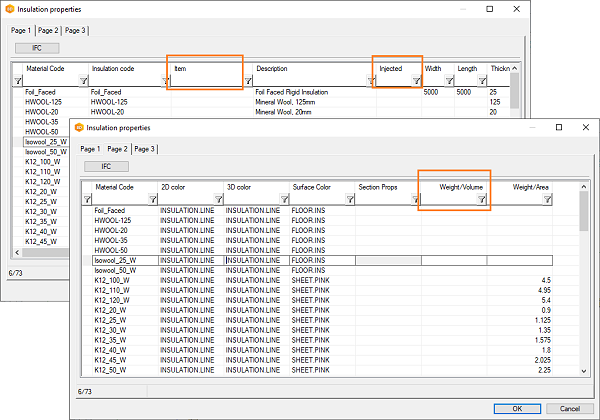600x420 pixels.
Task: Open the Injected column filter
Action: [416, 81]
